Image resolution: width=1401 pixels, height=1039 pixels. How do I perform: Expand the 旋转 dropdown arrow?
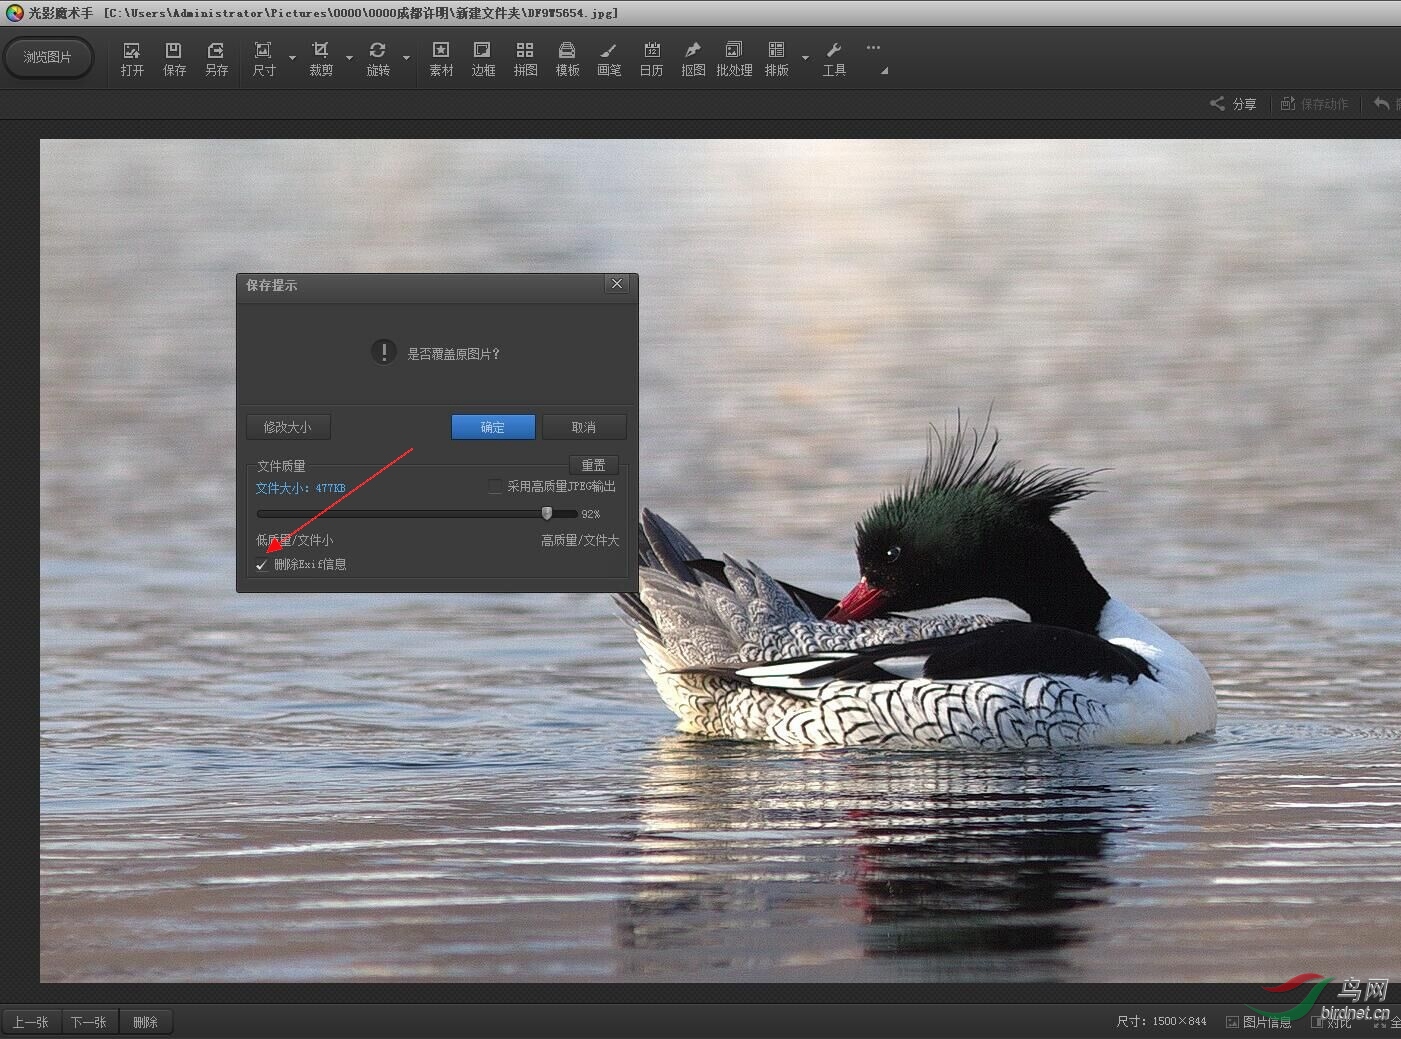tap(406, 58)
